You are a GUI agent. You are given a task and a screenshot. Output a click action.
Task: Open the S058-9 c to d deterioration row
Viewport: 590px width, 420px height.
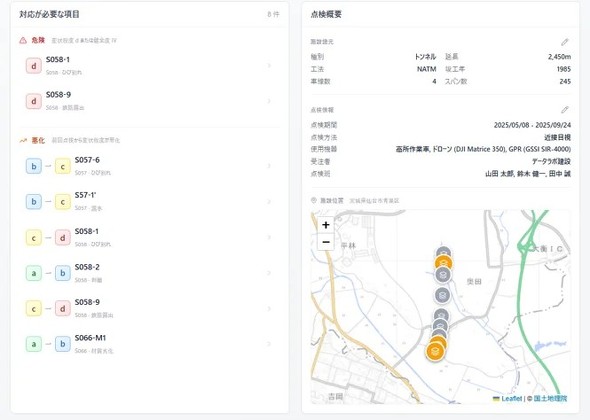tap(150, 308)
